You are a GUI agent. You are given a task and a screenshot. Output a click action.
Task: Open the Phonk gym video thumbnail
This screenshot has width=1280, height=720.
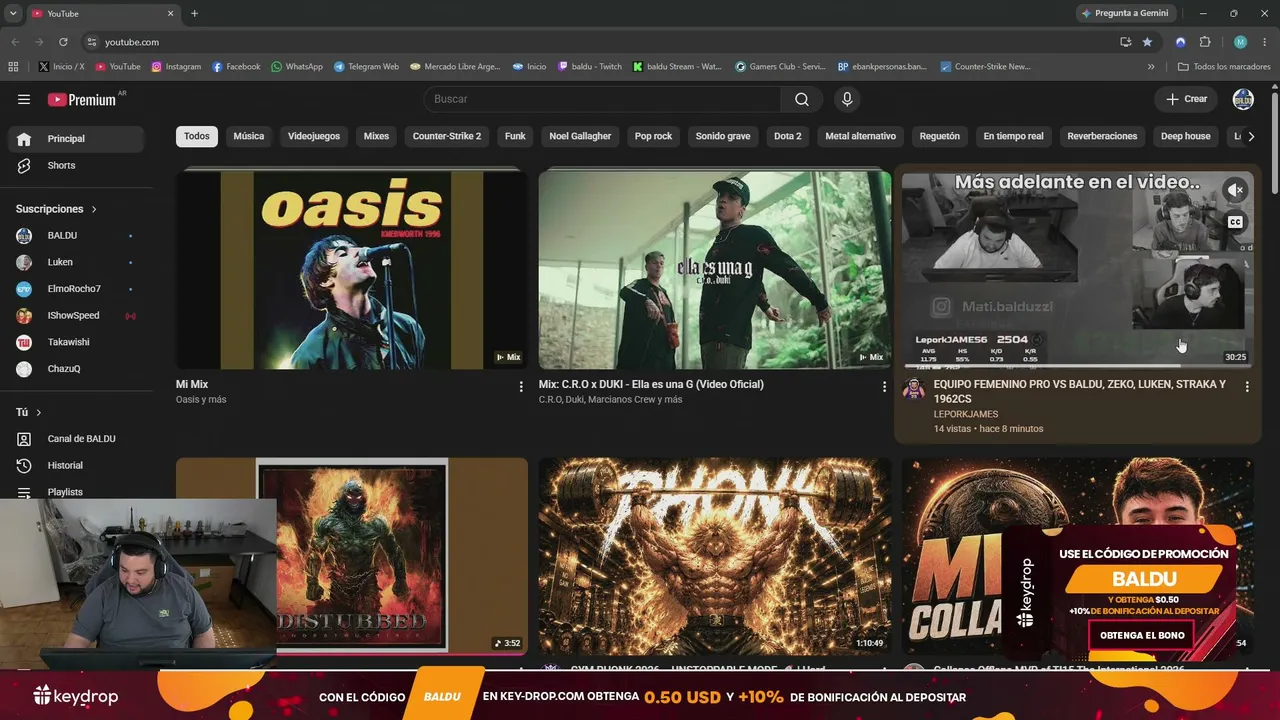pyautogui.click(x=715, y=556)
